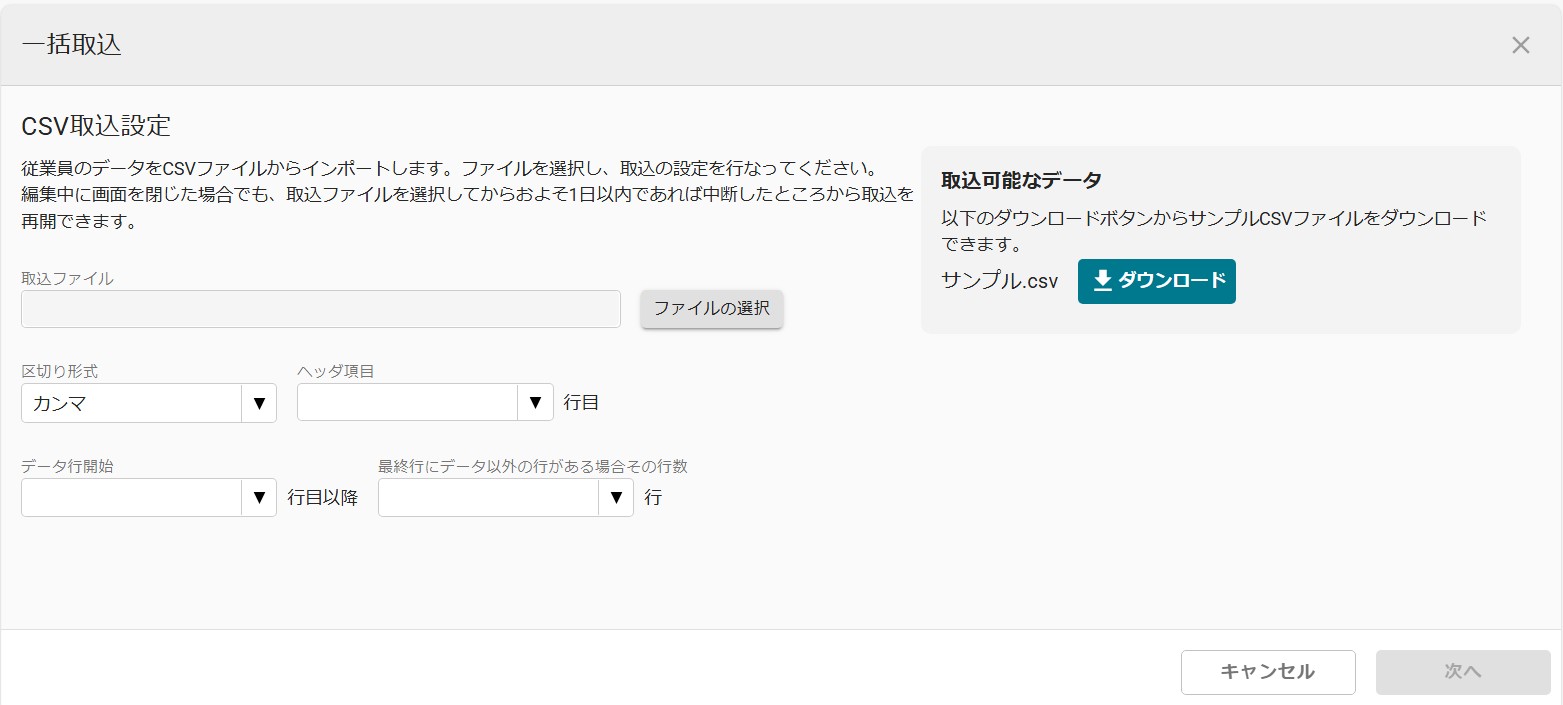Viewport: 1563px width, 705px height.
Task: Click the triangle arrow on the ヘッダ項目 dropdown
Action: 535,403
